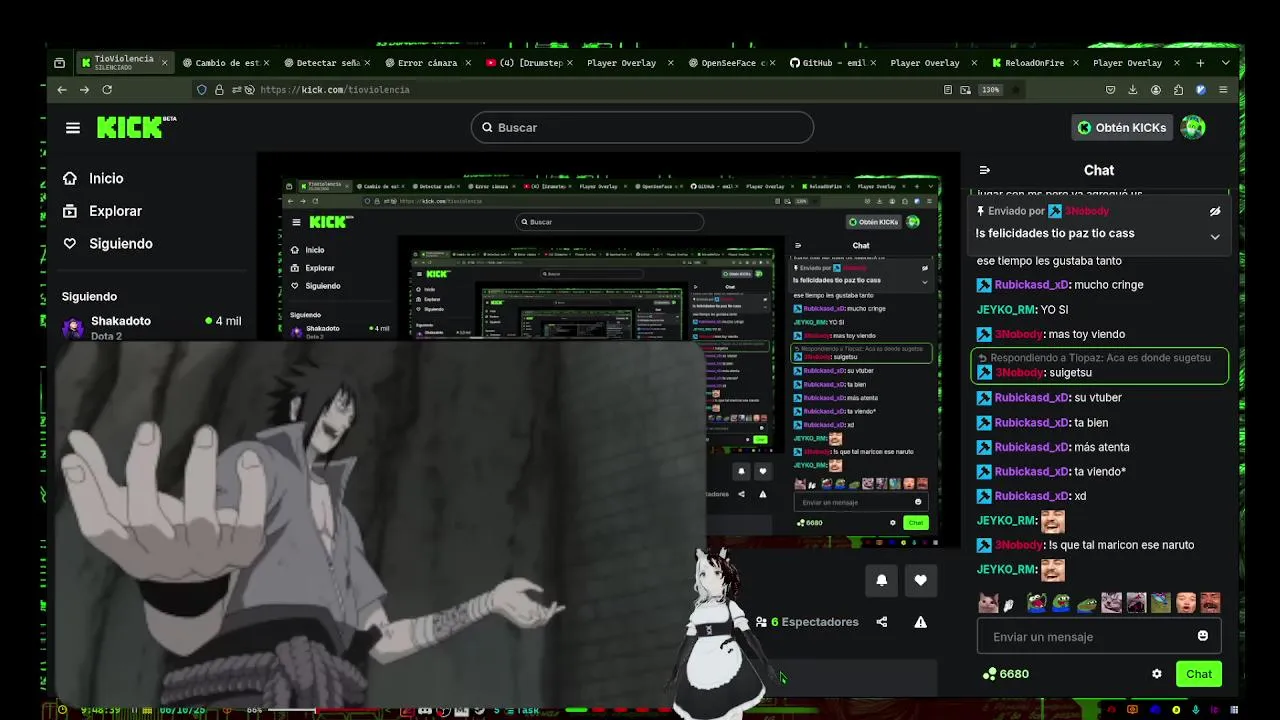Toggle reader view icon in address bar
Viewport: 1280px width, 720px height.
pyautogui.click(x=948, y=90)
